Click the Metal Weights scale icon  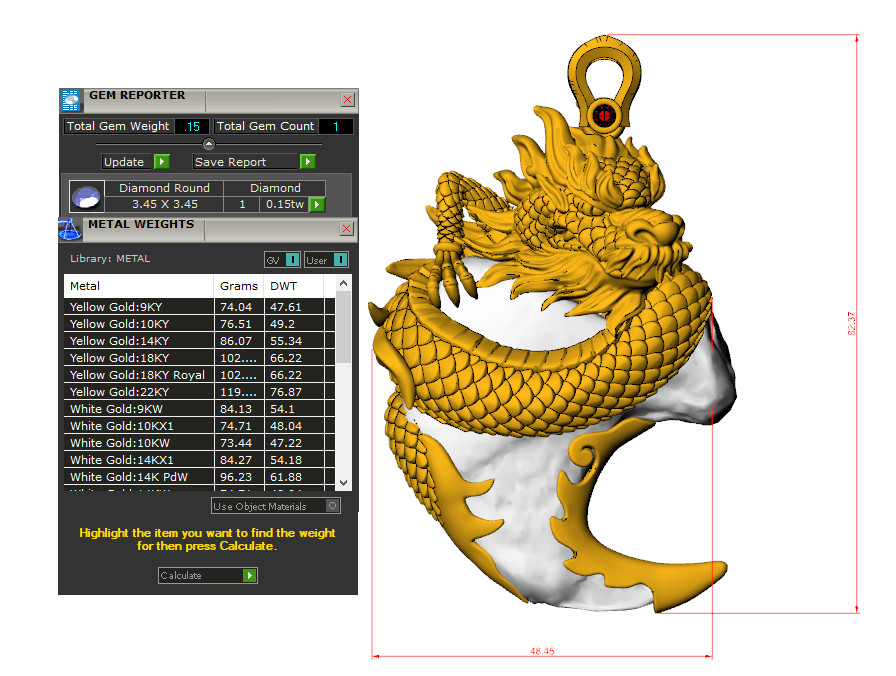(x=70, y=229)
